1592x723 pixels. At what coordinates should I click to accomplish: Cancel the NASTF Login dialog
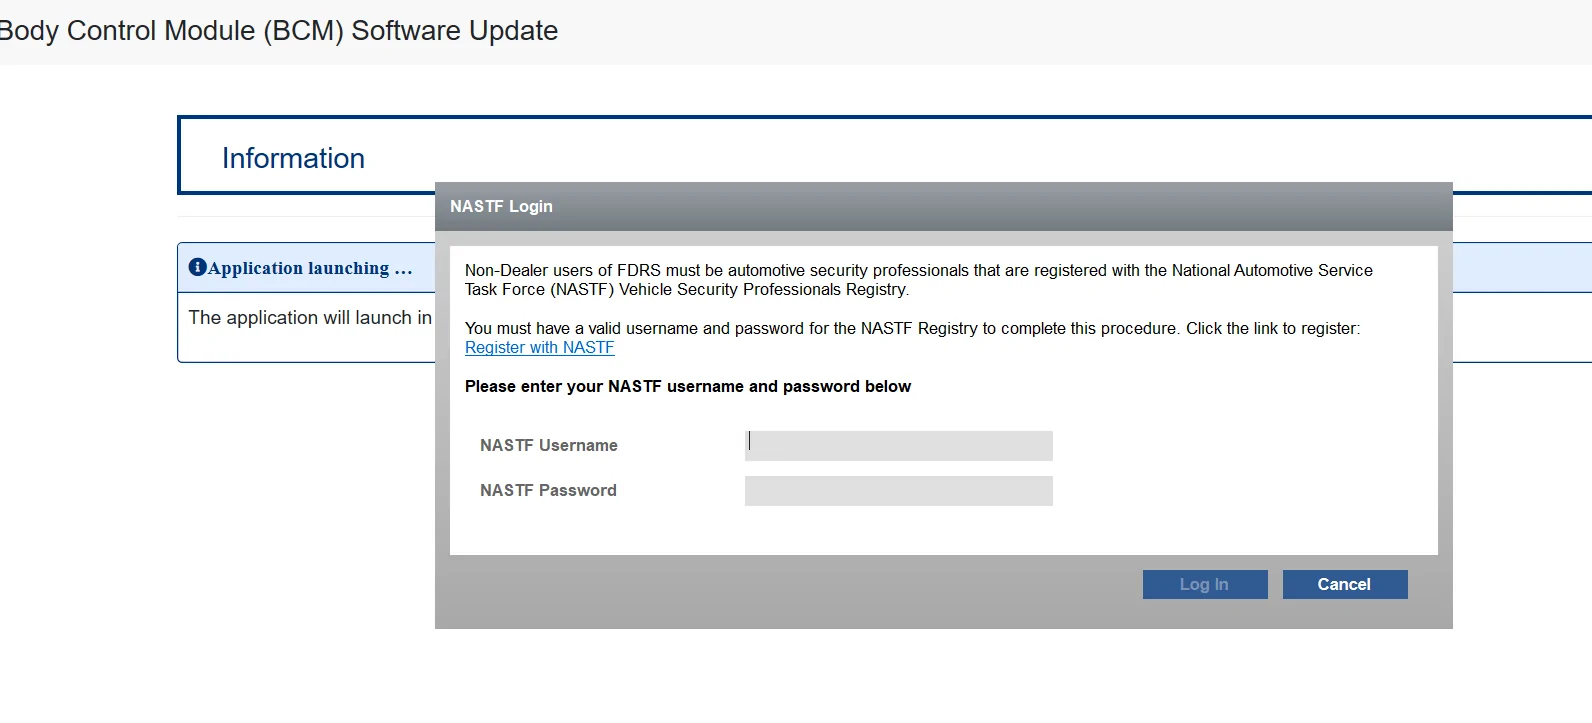[x=1344, y=585]
